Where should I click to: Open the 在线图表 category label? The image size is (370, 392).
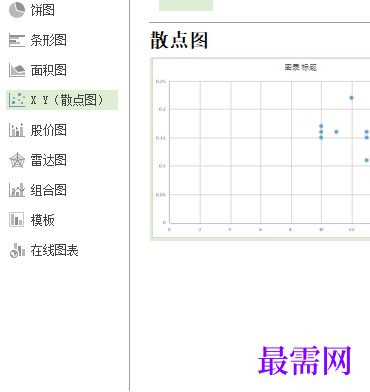pos(55,250)
